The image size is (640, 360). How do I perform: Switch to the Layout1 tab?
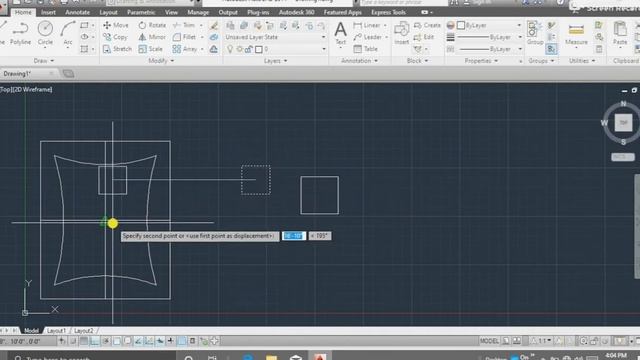pos(56,331)
